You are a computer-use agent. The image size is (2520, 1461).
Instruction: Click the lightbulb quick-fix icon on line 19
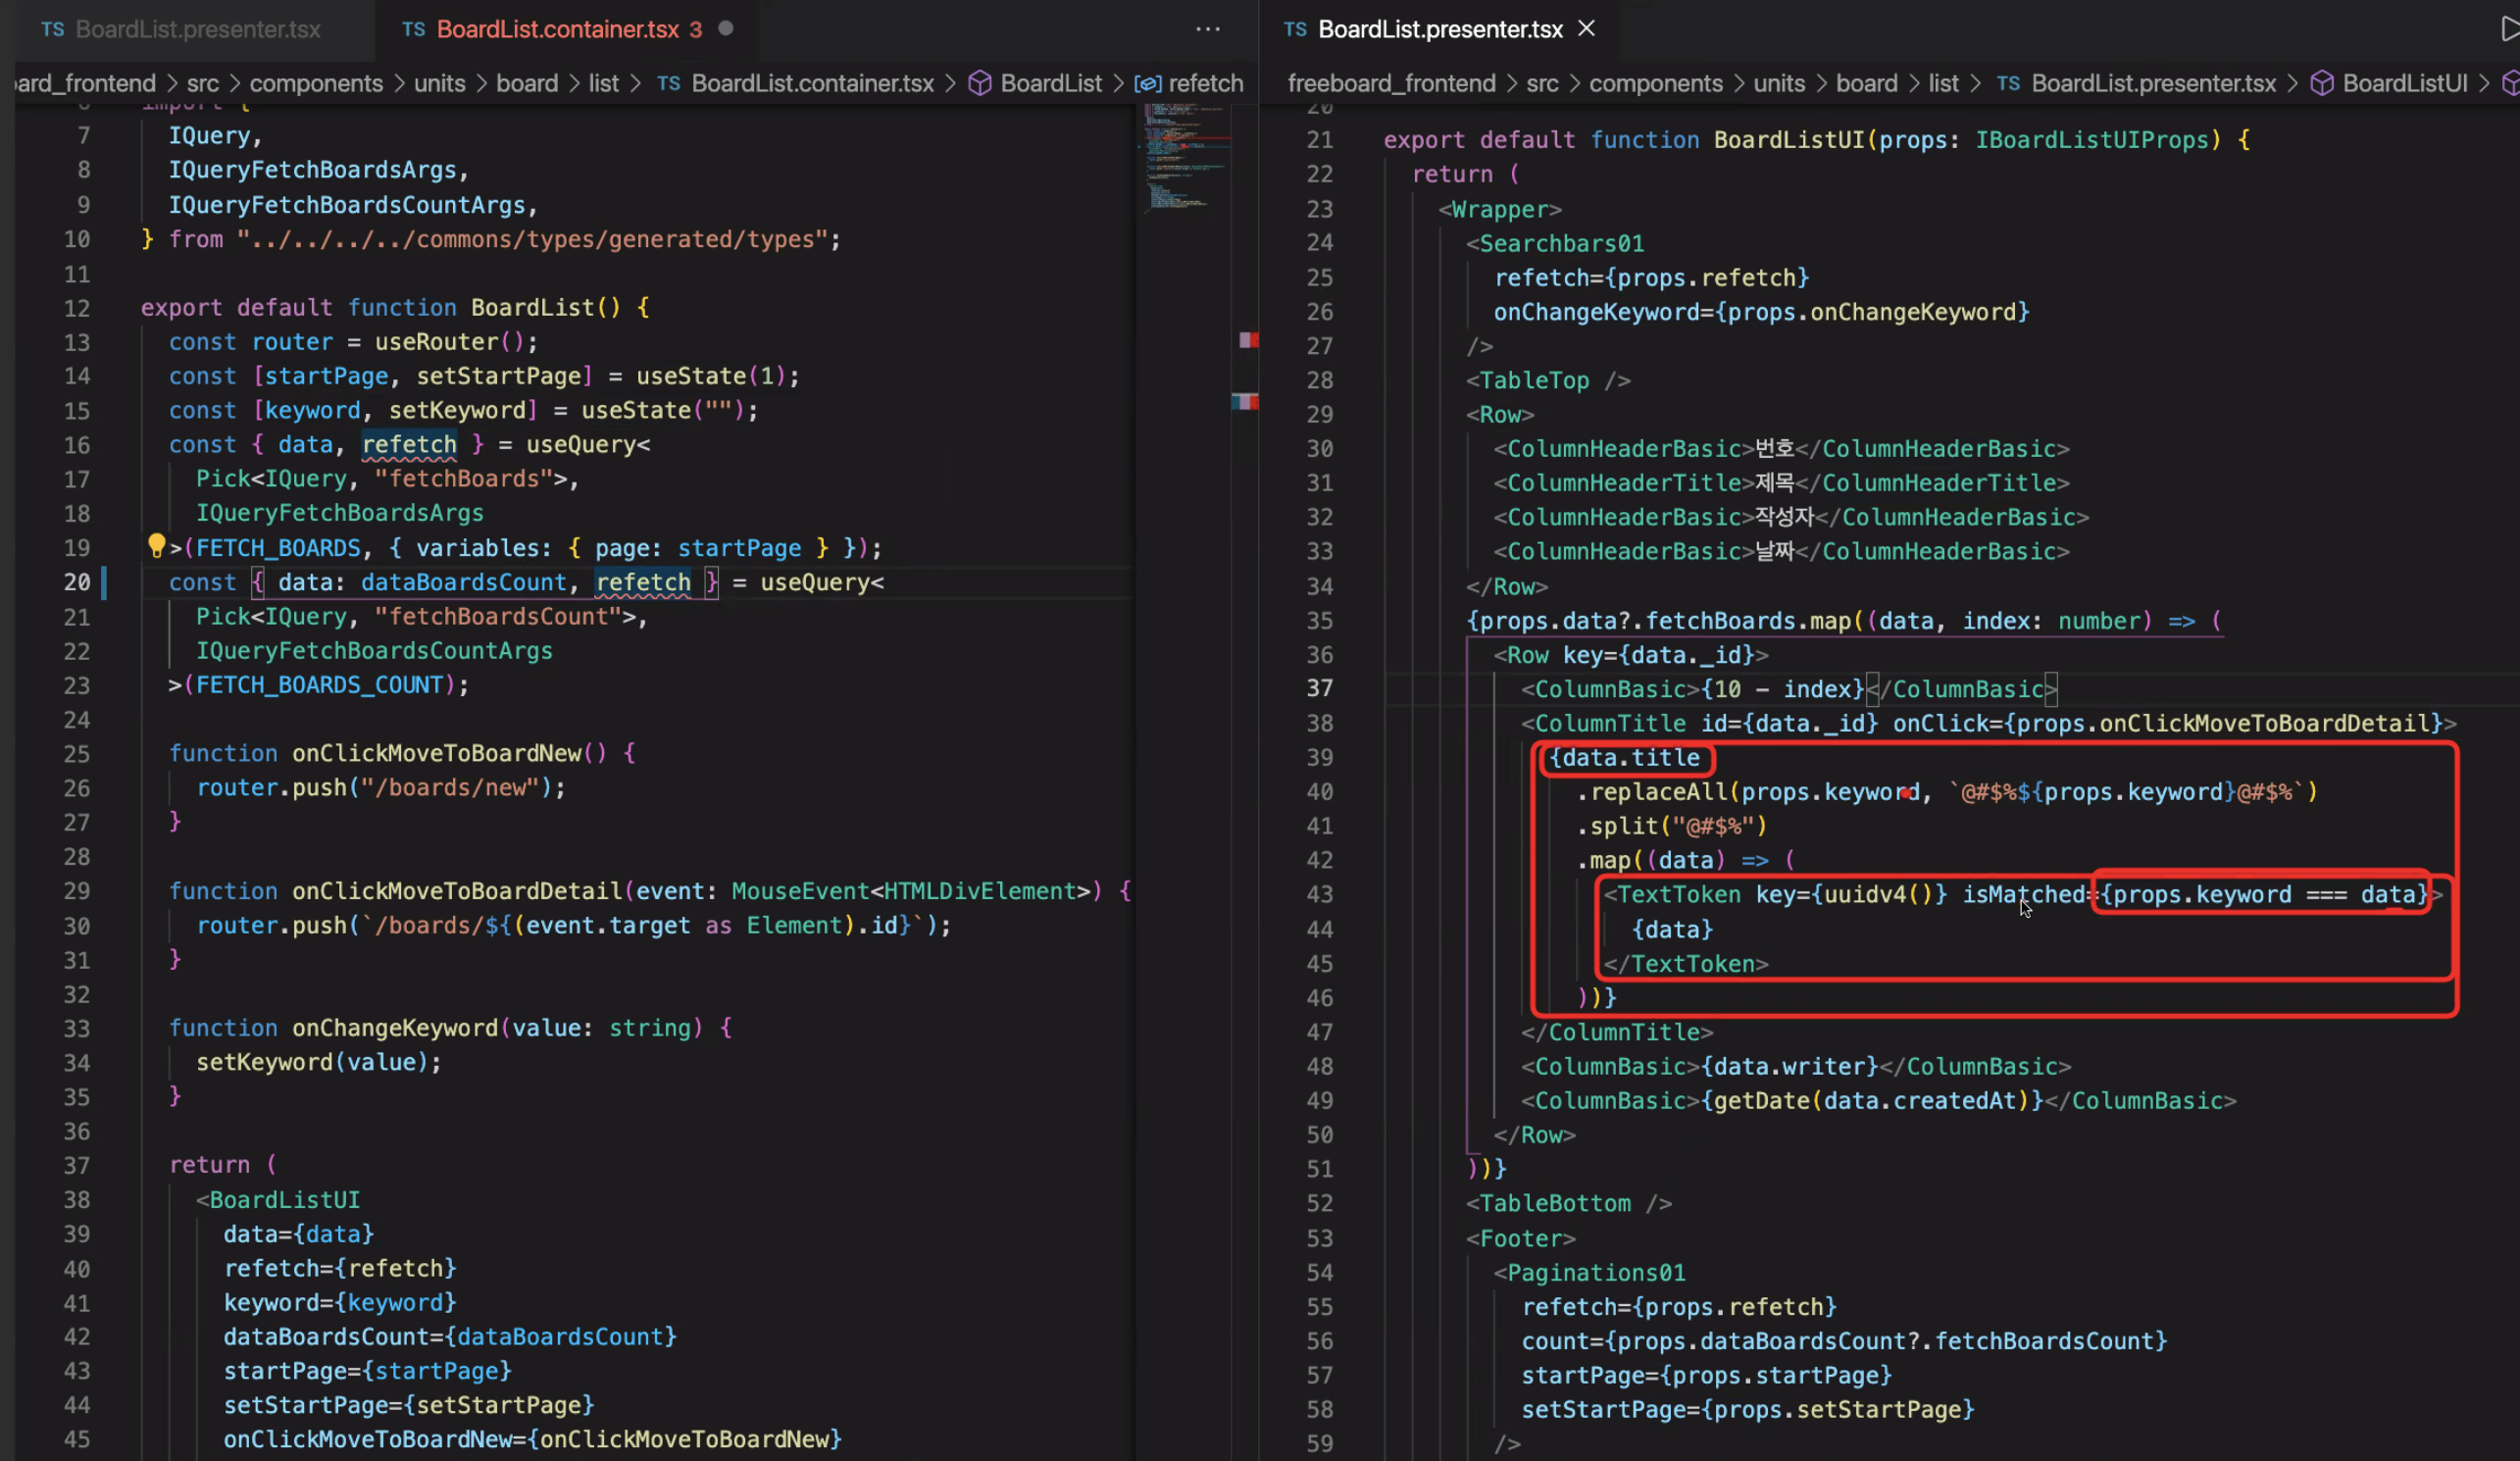[x=156, y=546]
